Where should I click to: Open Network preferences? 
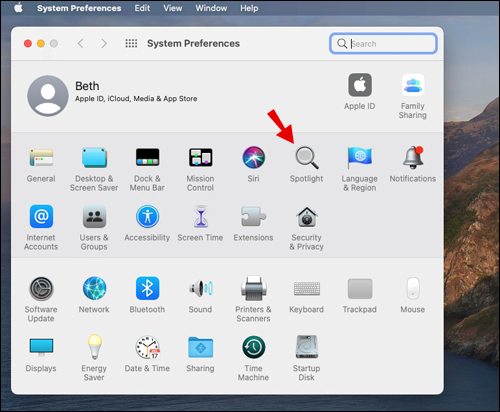pyautogui.click(x=94, y=288)
